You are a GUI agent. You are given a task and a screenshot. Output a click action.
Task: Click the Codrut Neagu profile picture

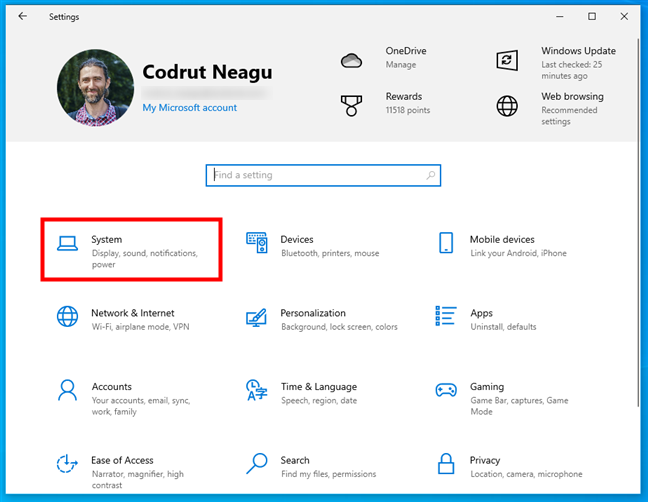pos(95,88)
